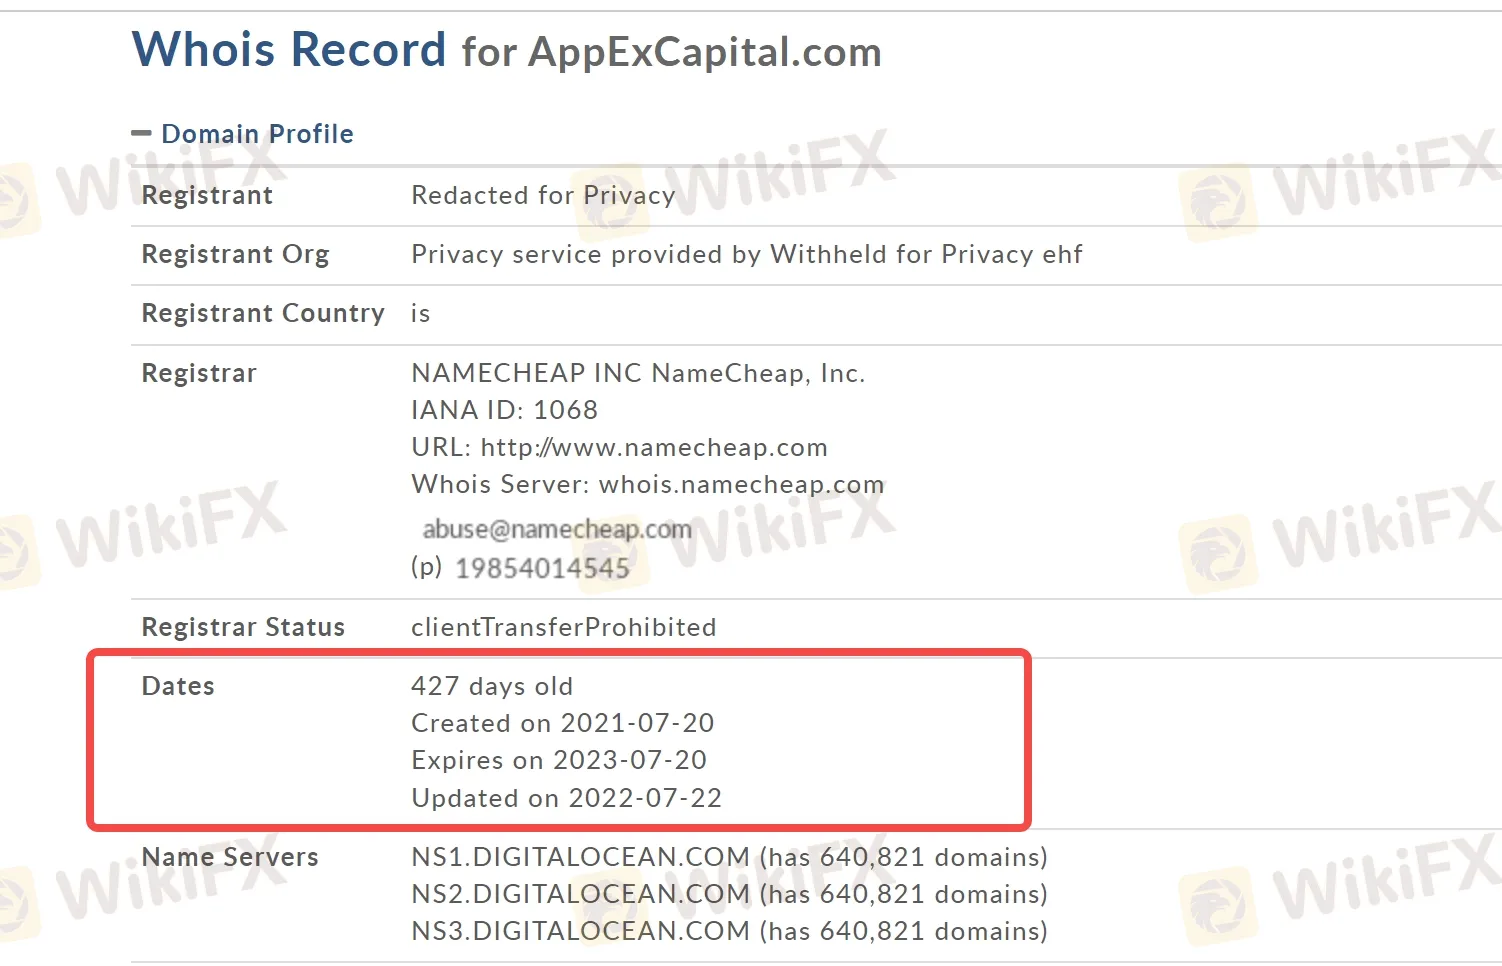The height and width of the screenshot is (966, 1502).
Task: Select the IANA ID: 1068 line
Action: 504,410
